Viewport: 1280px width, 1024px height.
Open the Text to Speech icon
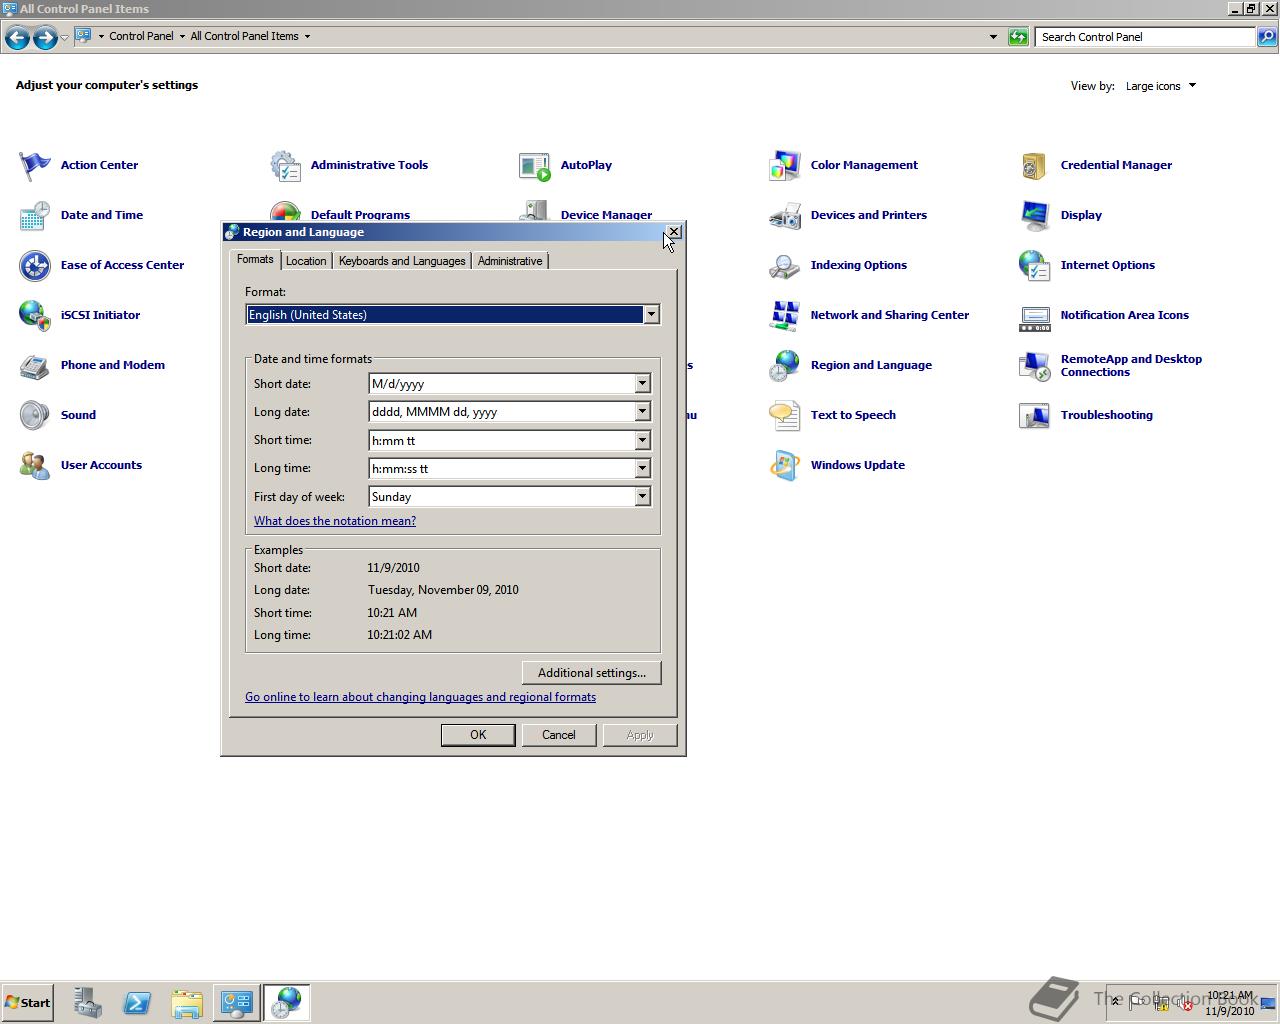[785, 415]
